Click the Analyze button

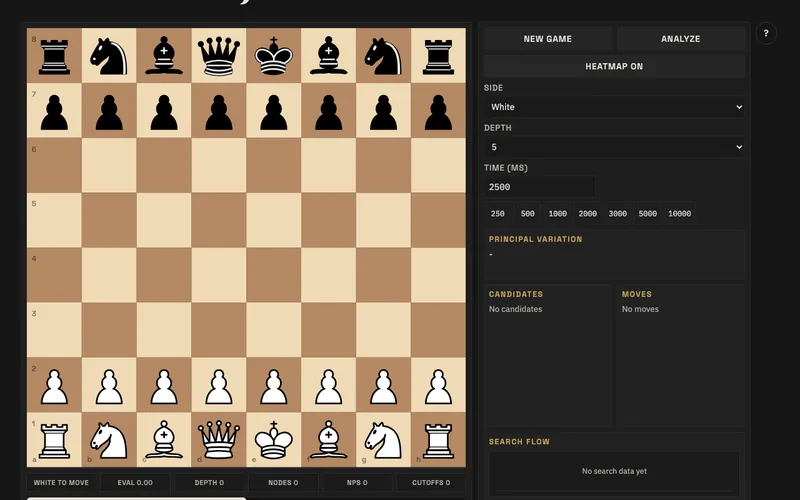click(x=681, y=39)
